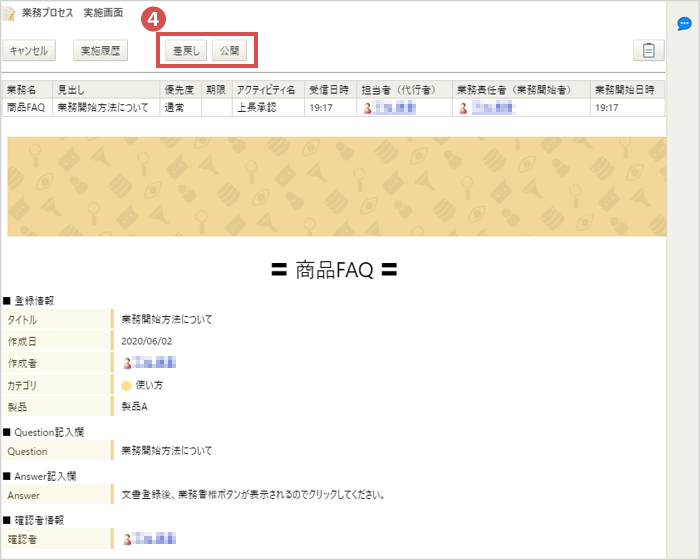
Task: Click the 差戻し button
Action: (x=186, y=50)
